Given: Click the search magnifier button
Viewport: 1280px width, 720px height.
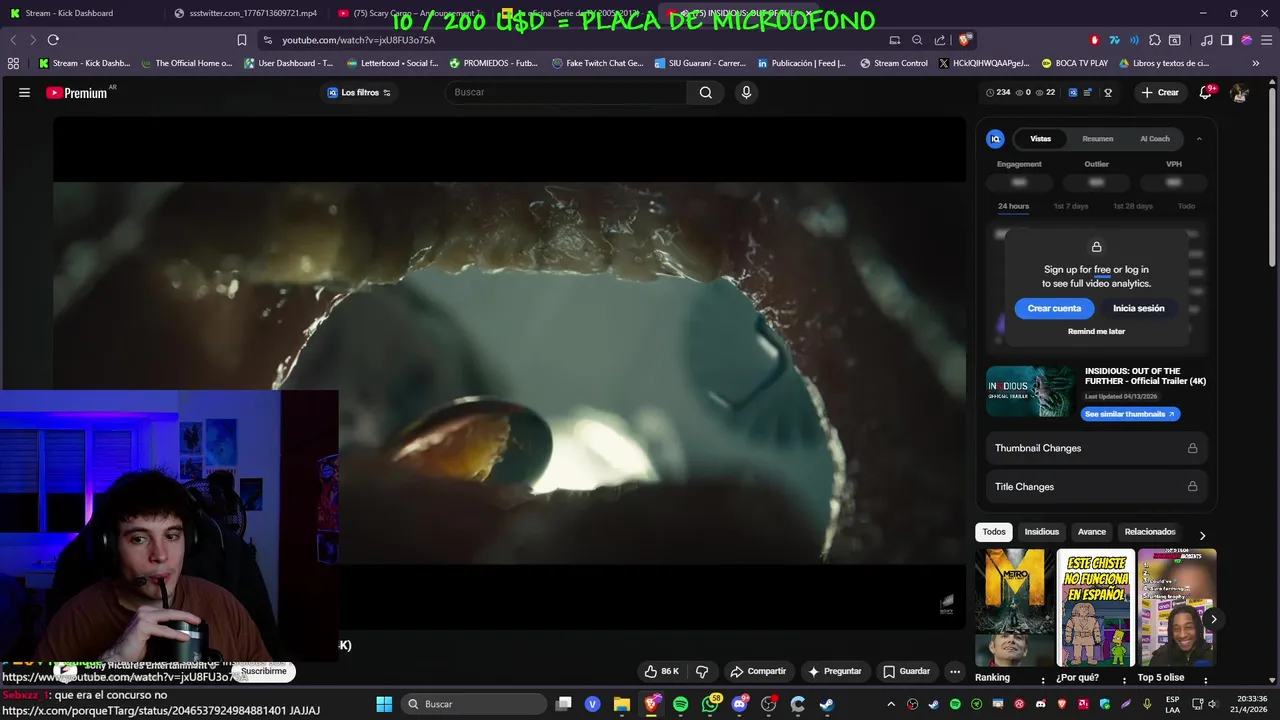Looking at the screenshot, I should pyautogui.click(x=706, y=92).
